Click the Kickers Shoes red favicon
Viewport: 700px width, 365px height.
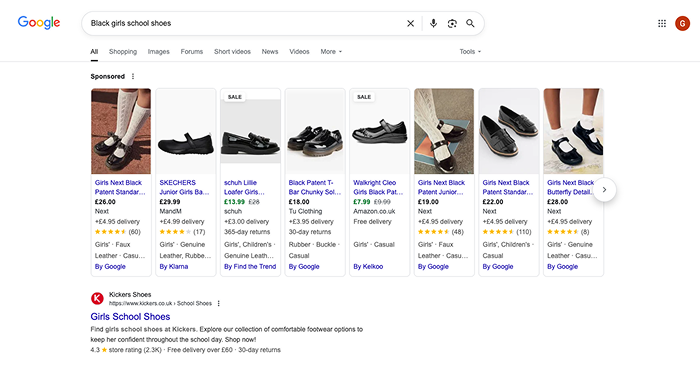[97, 298]
